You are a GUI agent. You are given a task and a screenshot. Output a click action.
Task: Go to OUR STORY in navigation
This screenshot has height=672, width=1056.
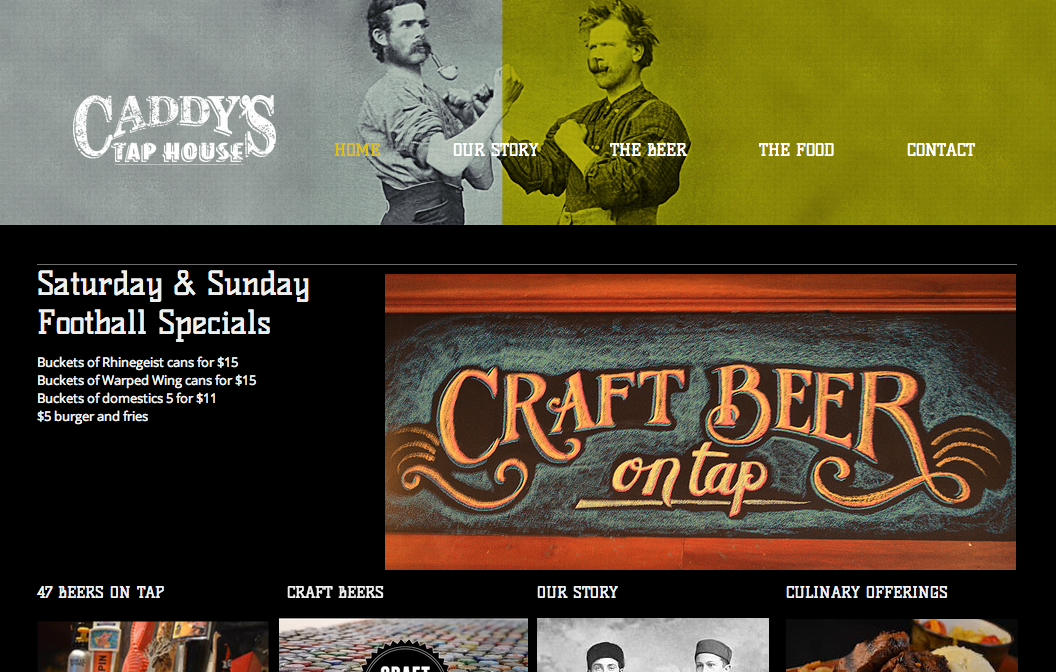(x=495, y=149)
